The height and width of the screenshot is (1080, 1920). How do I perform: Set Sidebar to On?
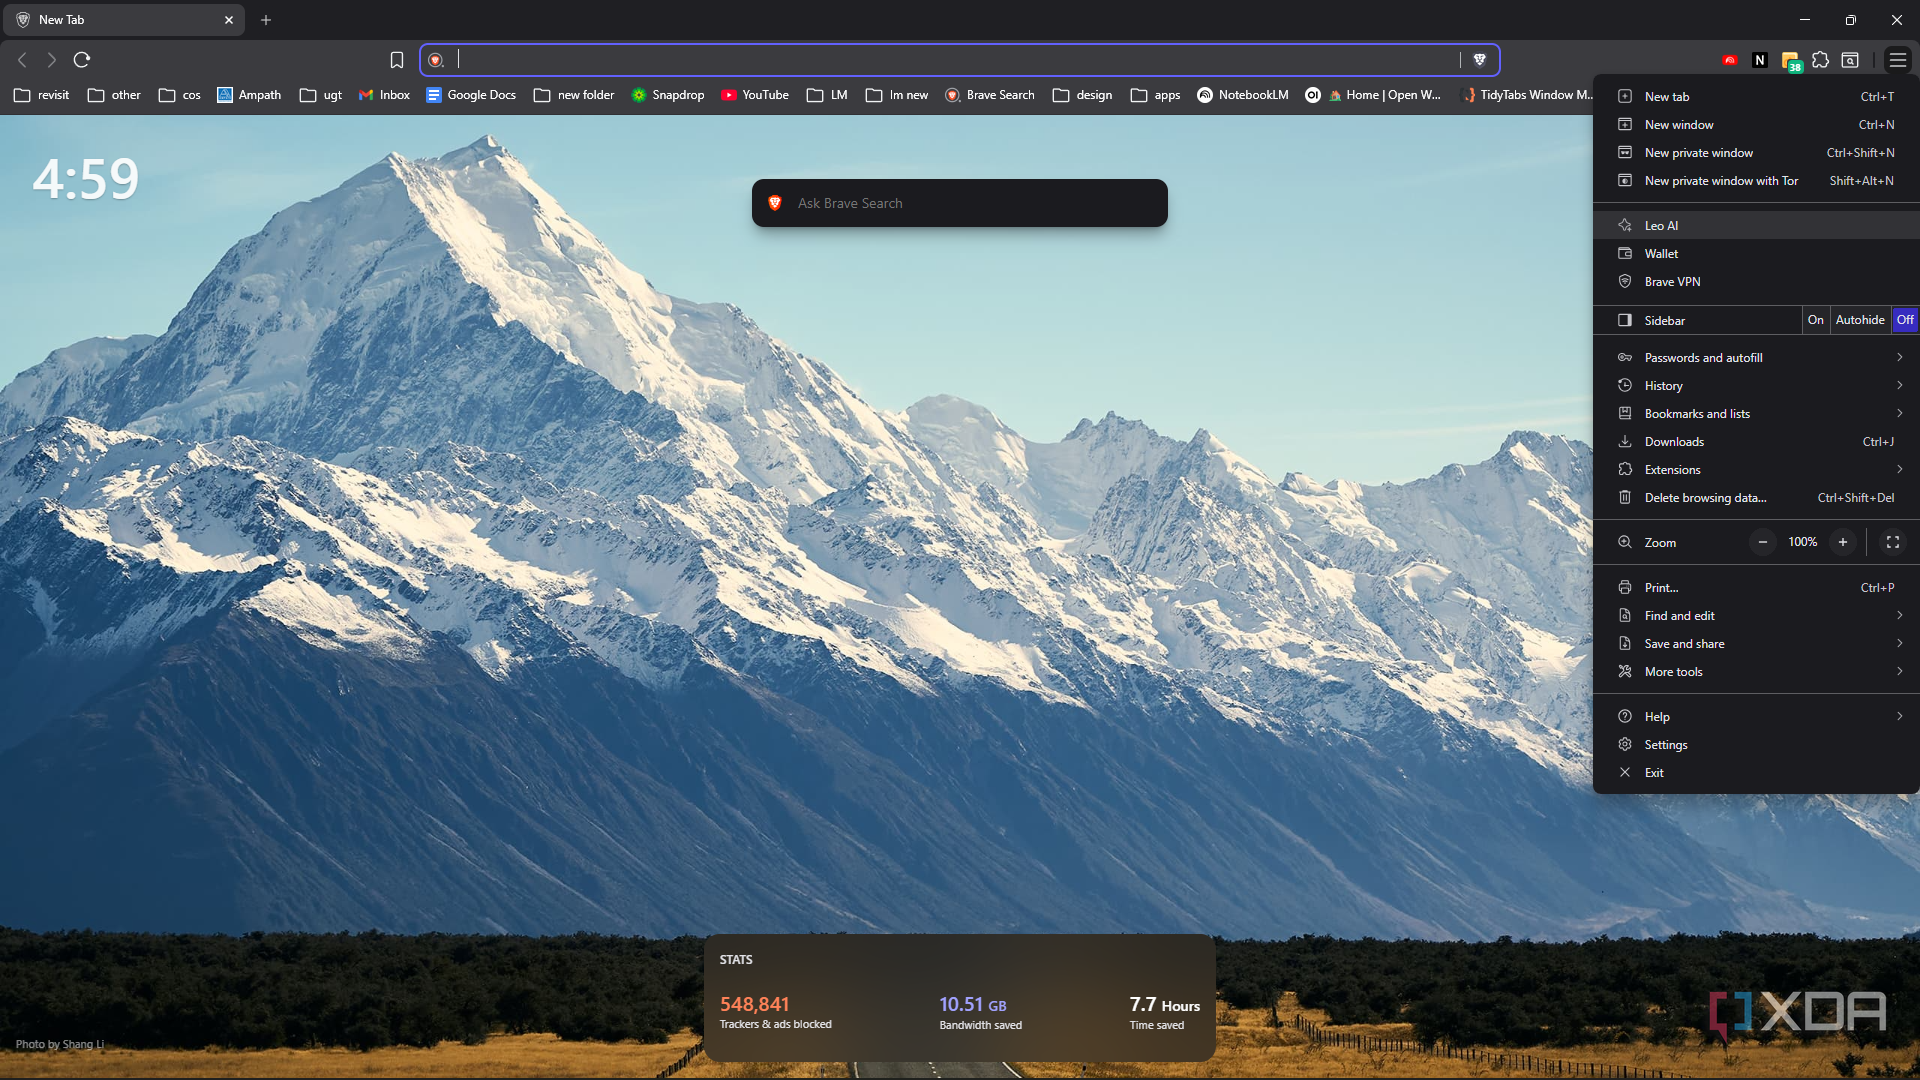click(x=1816, y=320)
